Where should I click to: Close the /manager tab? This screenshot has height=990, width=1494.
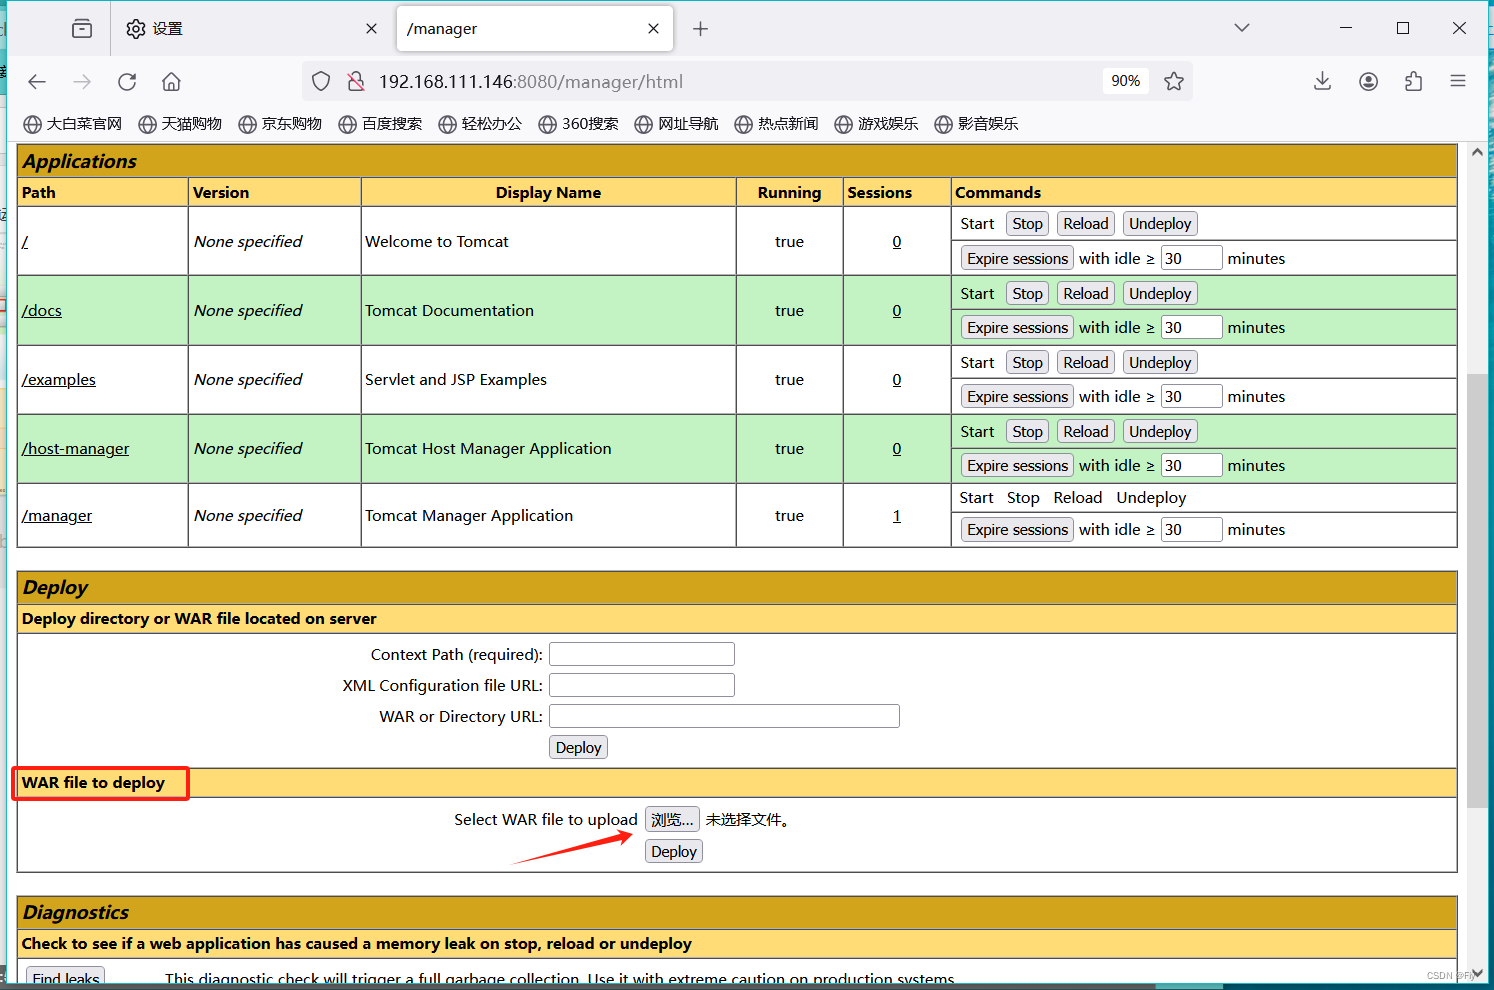click(x=653, y=29)
